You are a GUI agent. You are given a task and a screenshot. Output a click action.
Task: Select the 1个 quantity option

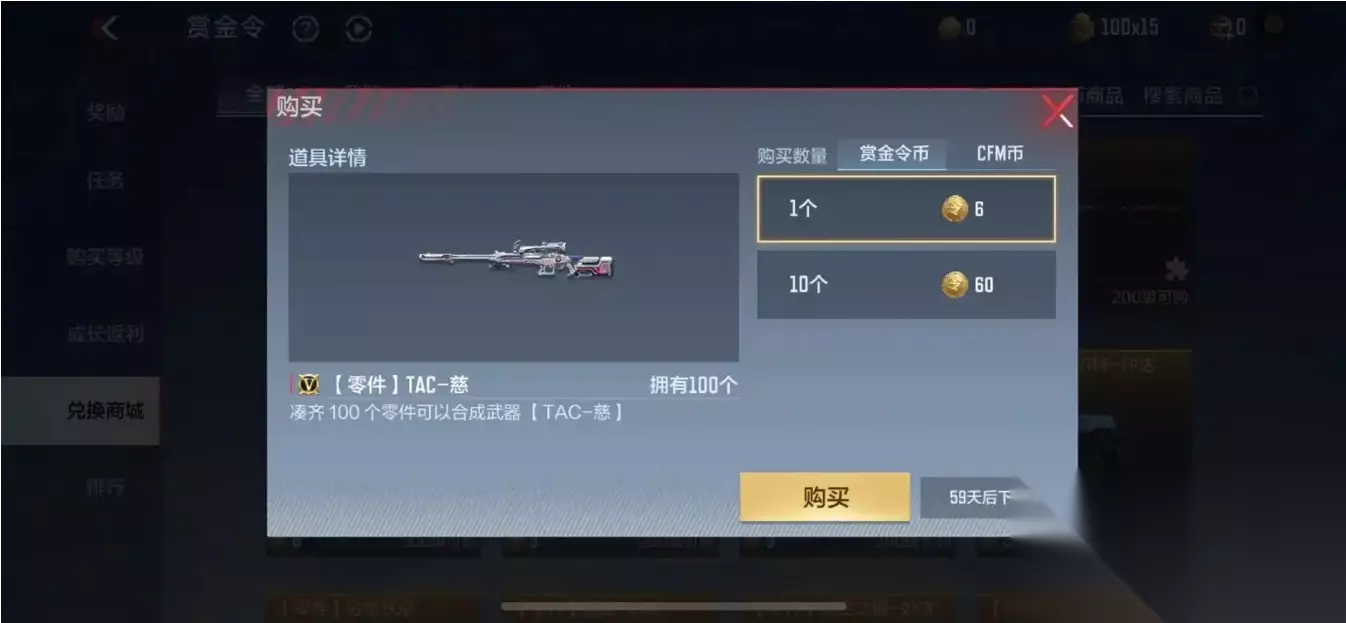click(906, 209)
